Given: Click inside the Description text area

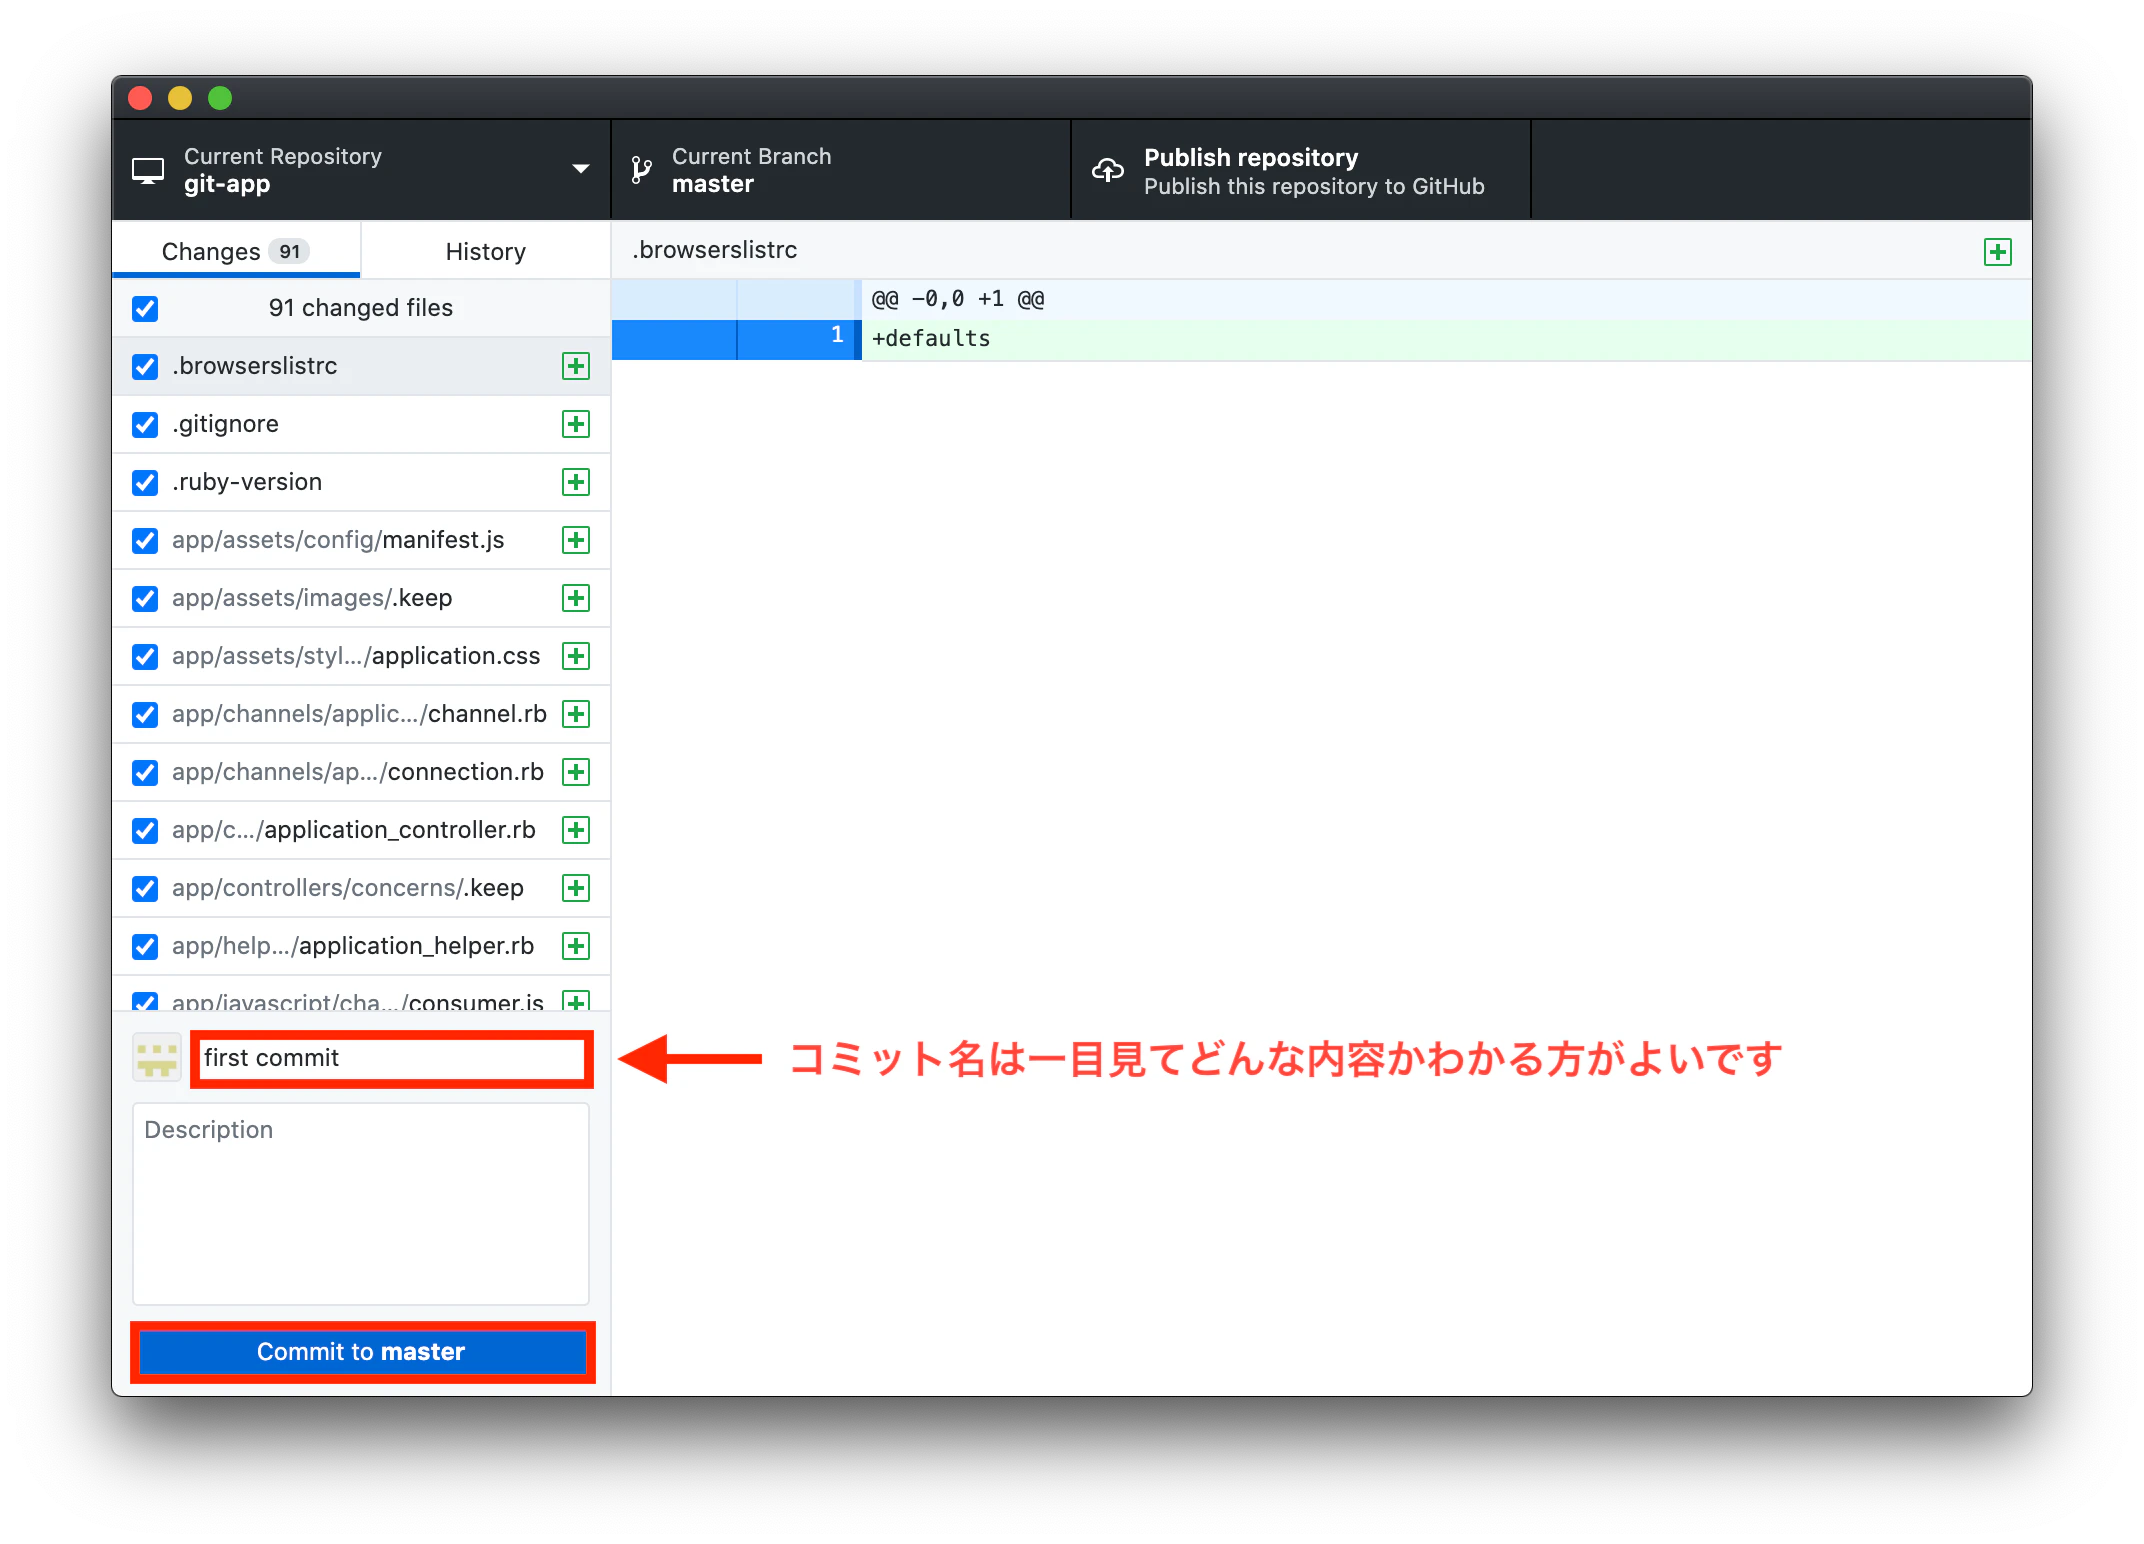Looking at the screenshot, I should click(360, 1200).
